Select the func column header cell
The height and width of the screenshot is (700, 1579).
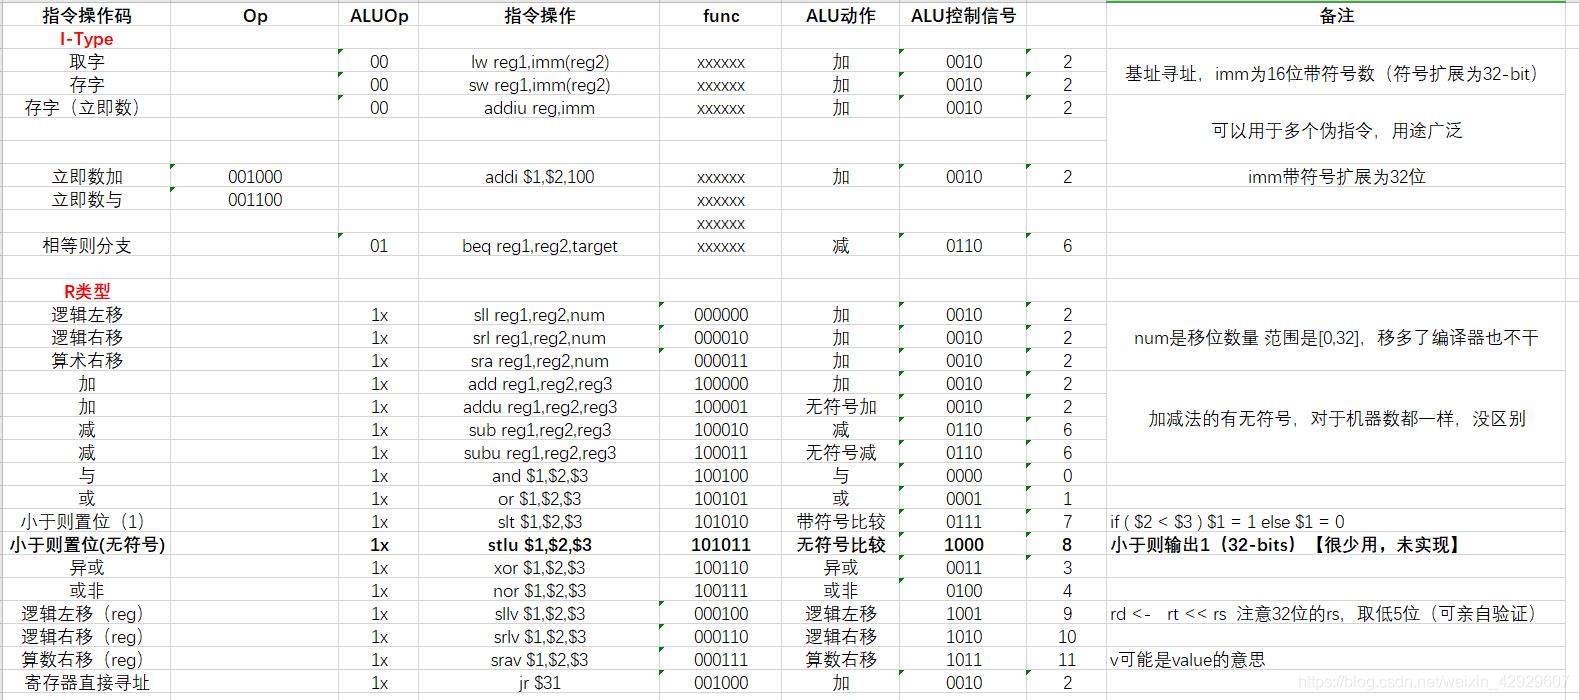tap(721, 16)
